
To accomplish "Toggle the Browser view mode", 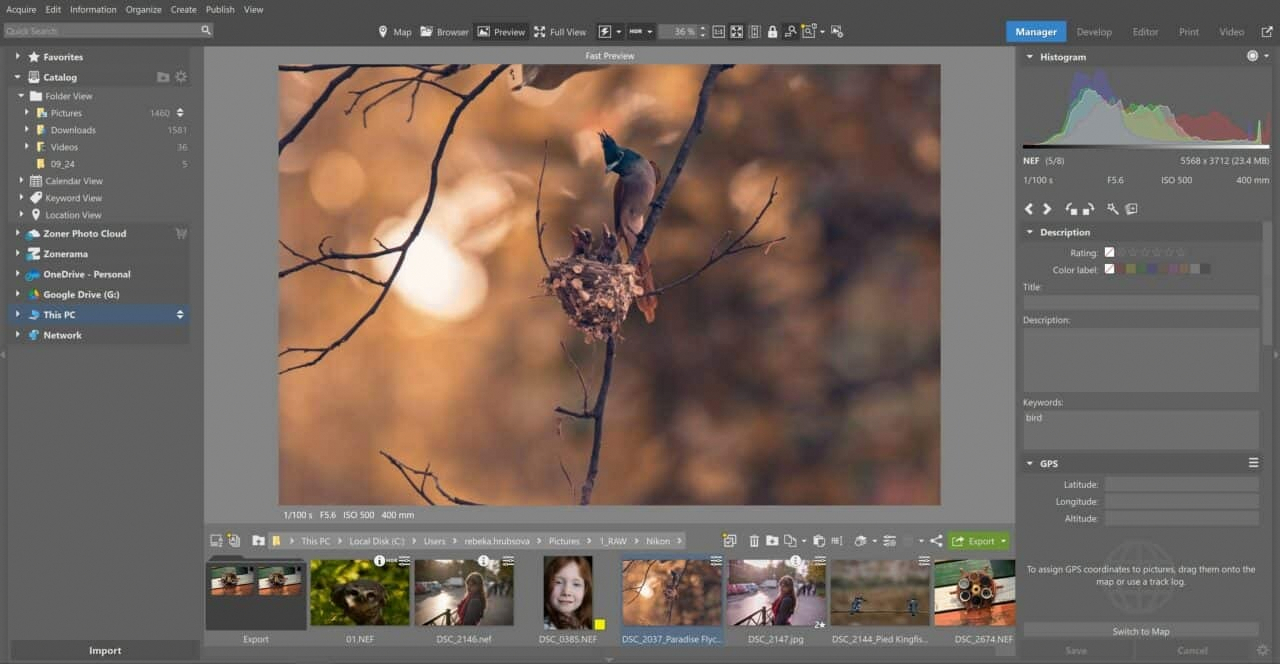I will click(444, 32).
